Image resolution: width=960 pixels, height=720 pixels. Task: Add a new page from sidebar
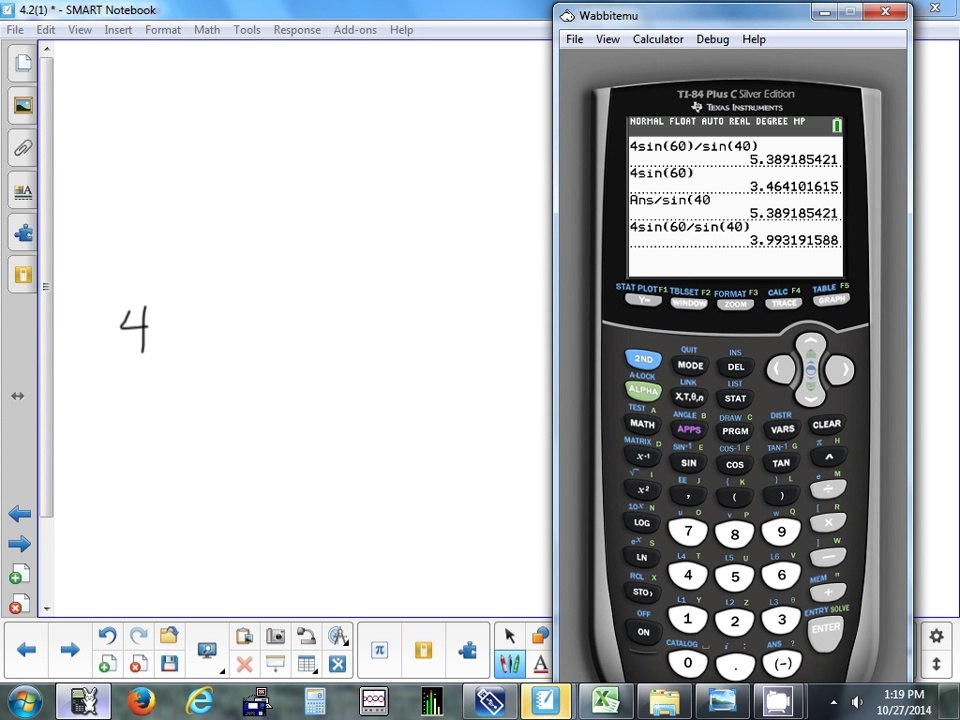(x=20, y=574)
